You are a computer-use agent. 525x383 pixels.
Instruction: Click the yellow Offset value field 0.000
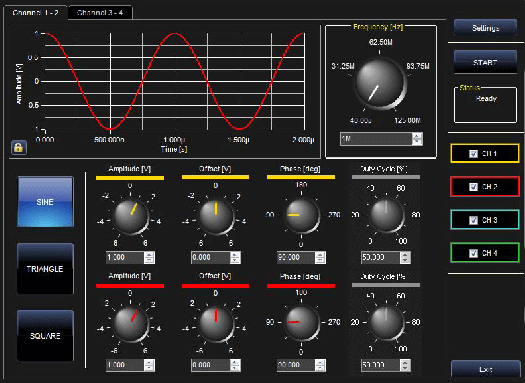[x=211, y=257]
